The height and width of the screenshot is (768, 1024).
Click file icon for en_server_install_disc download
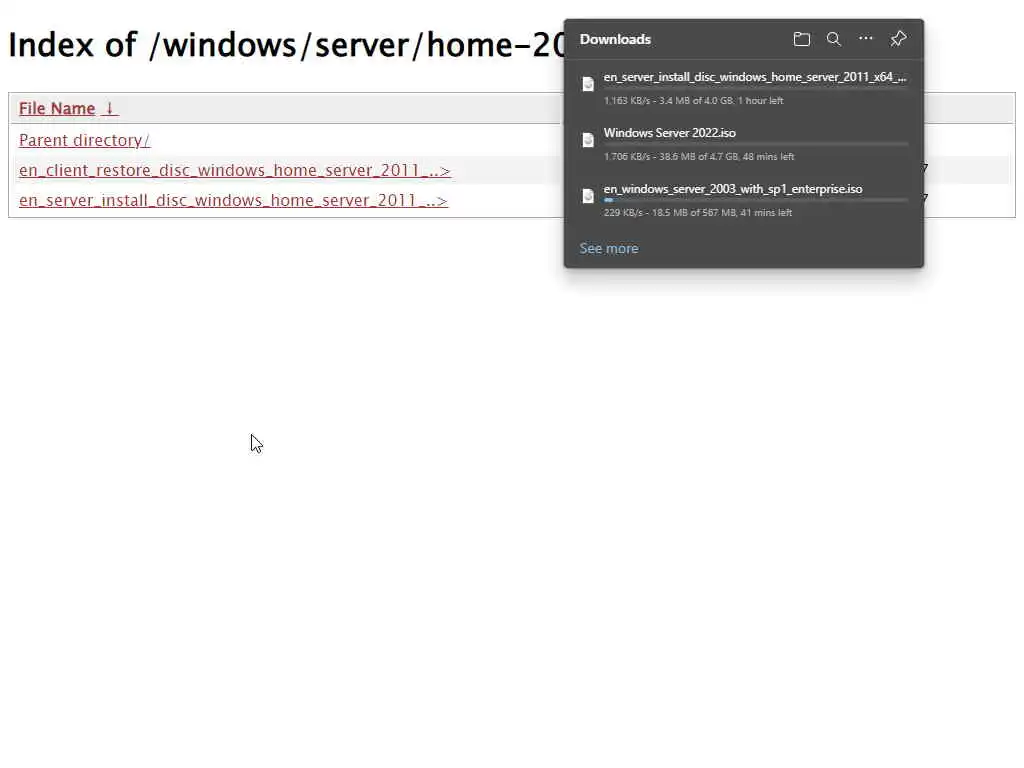(588, 84)
